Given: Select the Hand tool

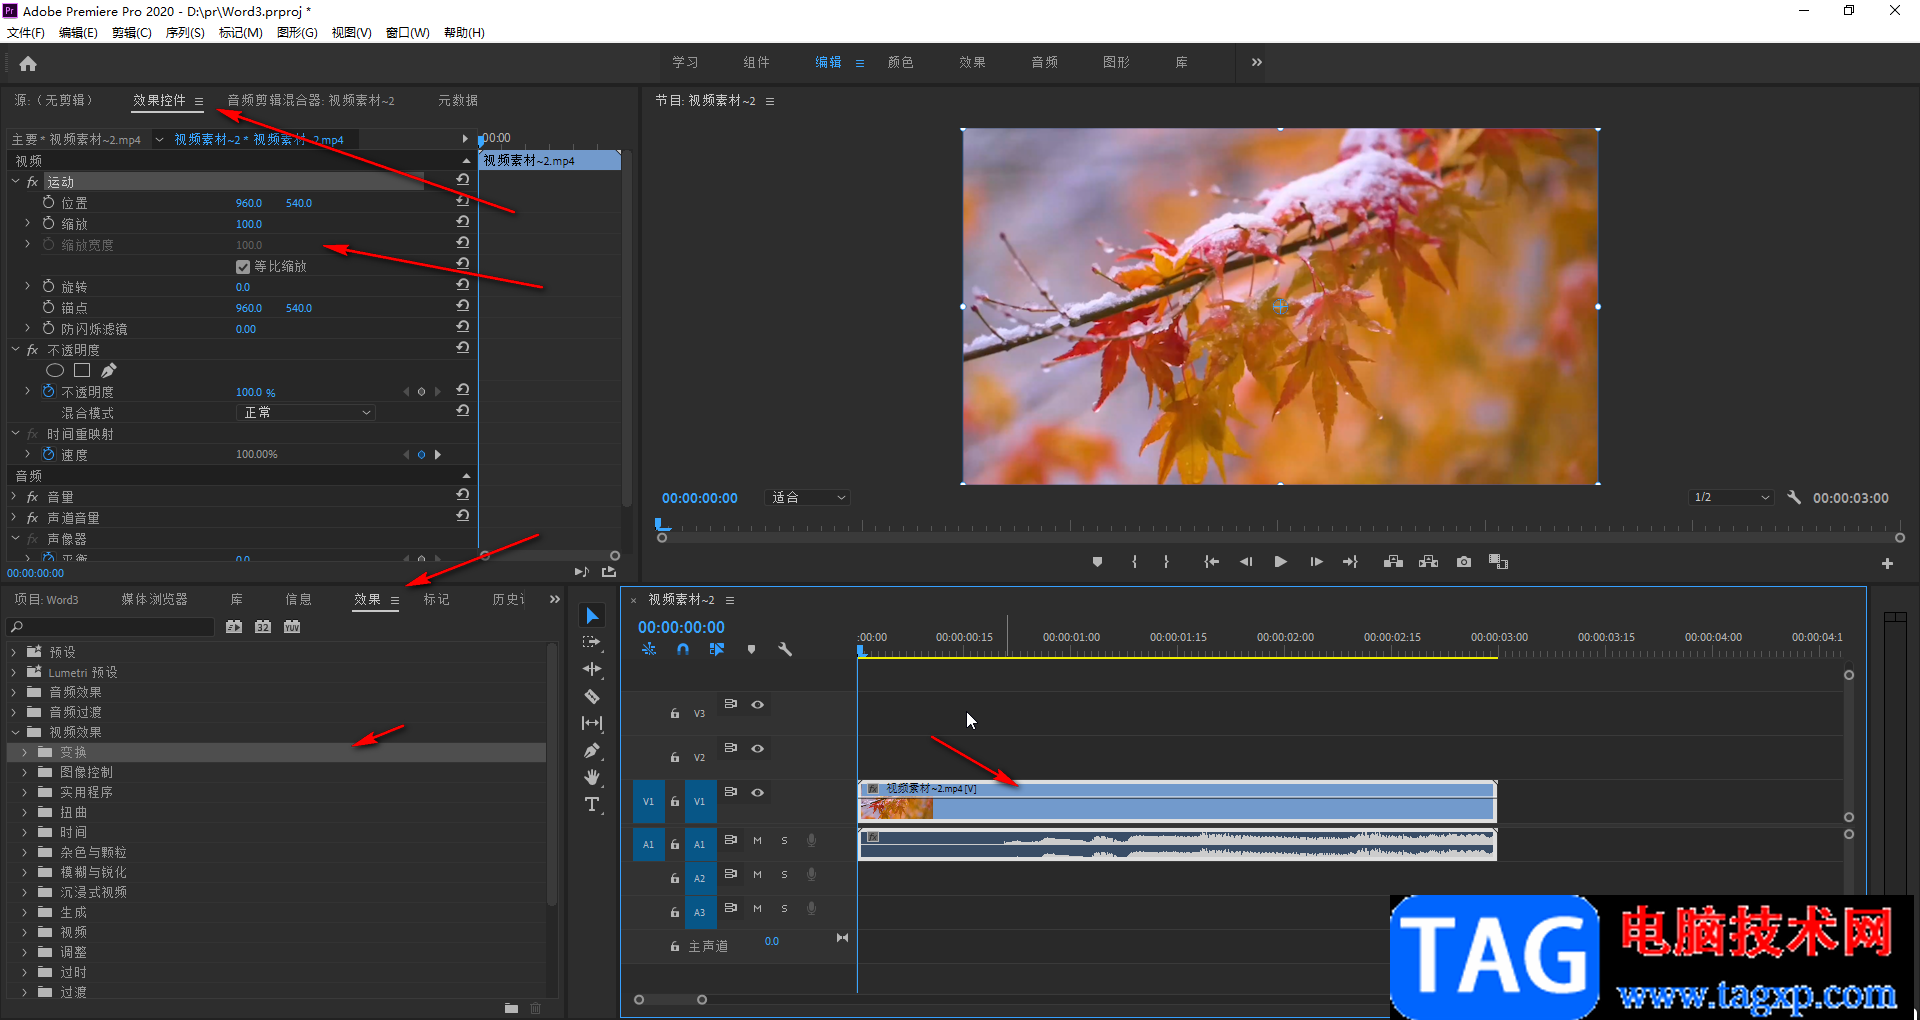Looking at the screenshot, I should pos(592,777).
